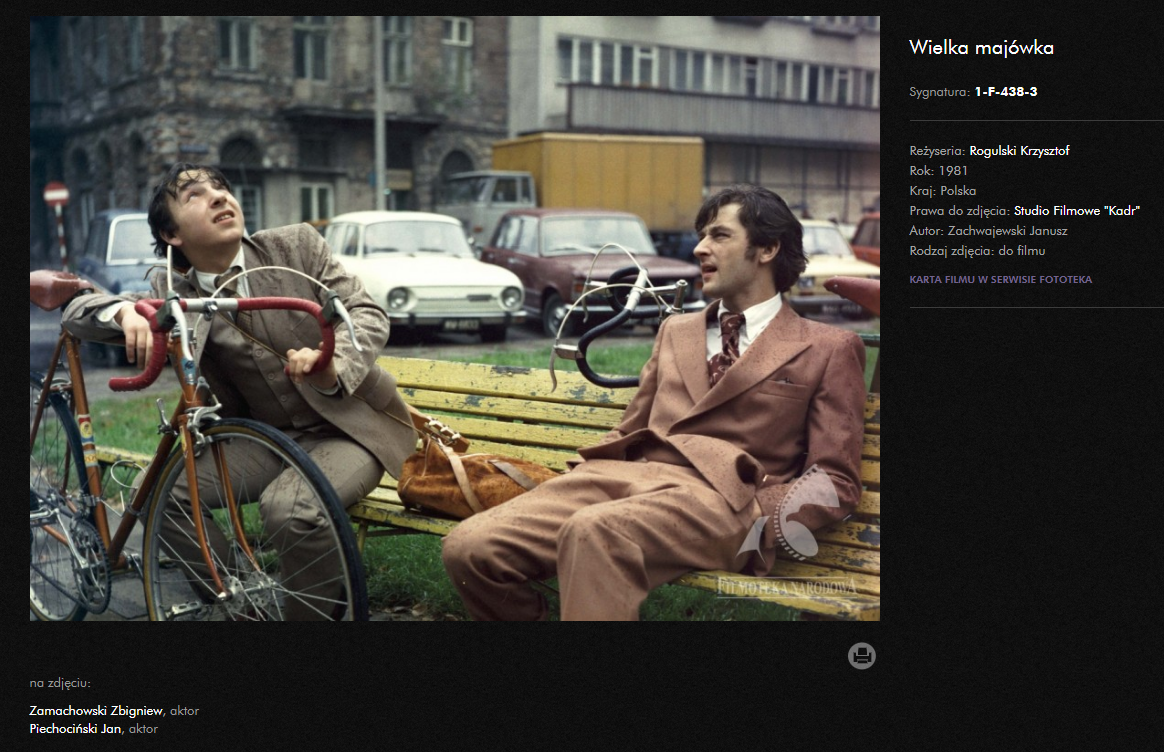Follow the Karta filmu w serwisie Fototeka link
This screenshot has height=752, width=1164.
click(x=1001, y=280)
